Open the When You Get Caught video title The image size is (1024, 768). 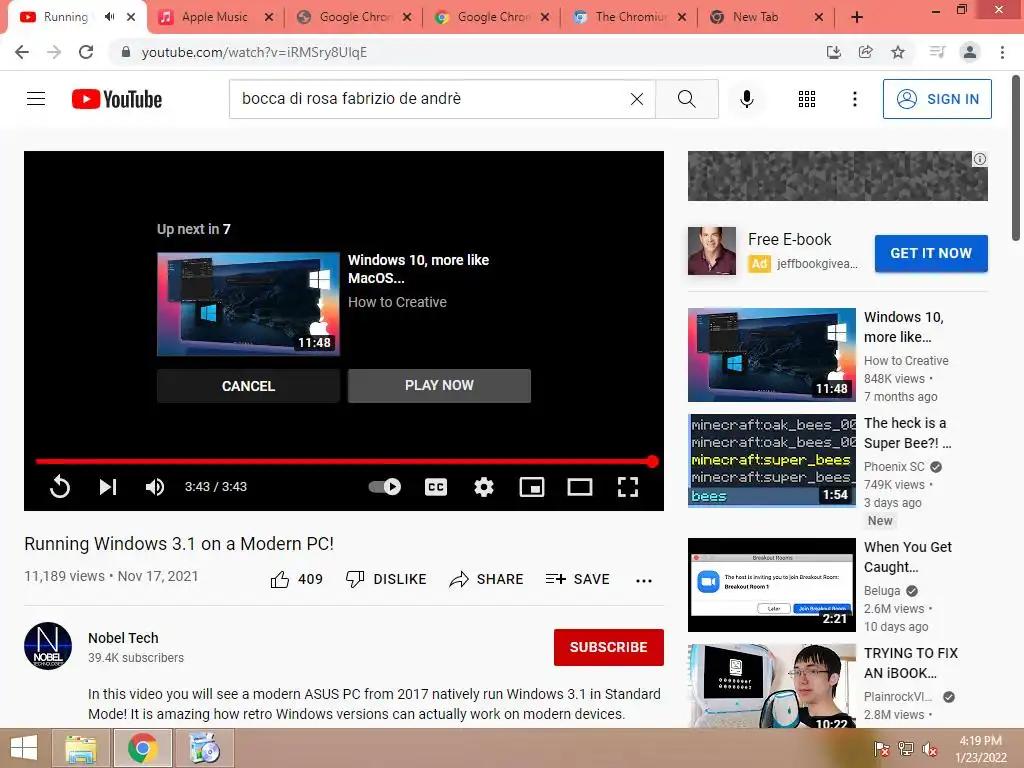point(907,557)
